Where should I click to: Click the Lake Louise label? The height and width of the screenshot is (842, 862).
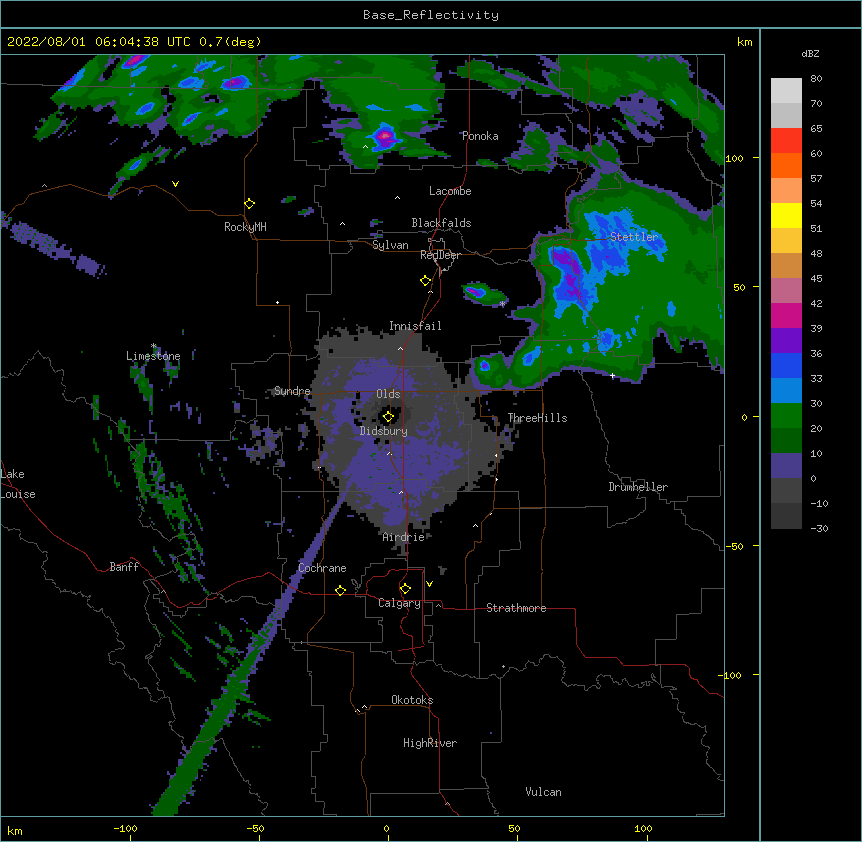18,484
